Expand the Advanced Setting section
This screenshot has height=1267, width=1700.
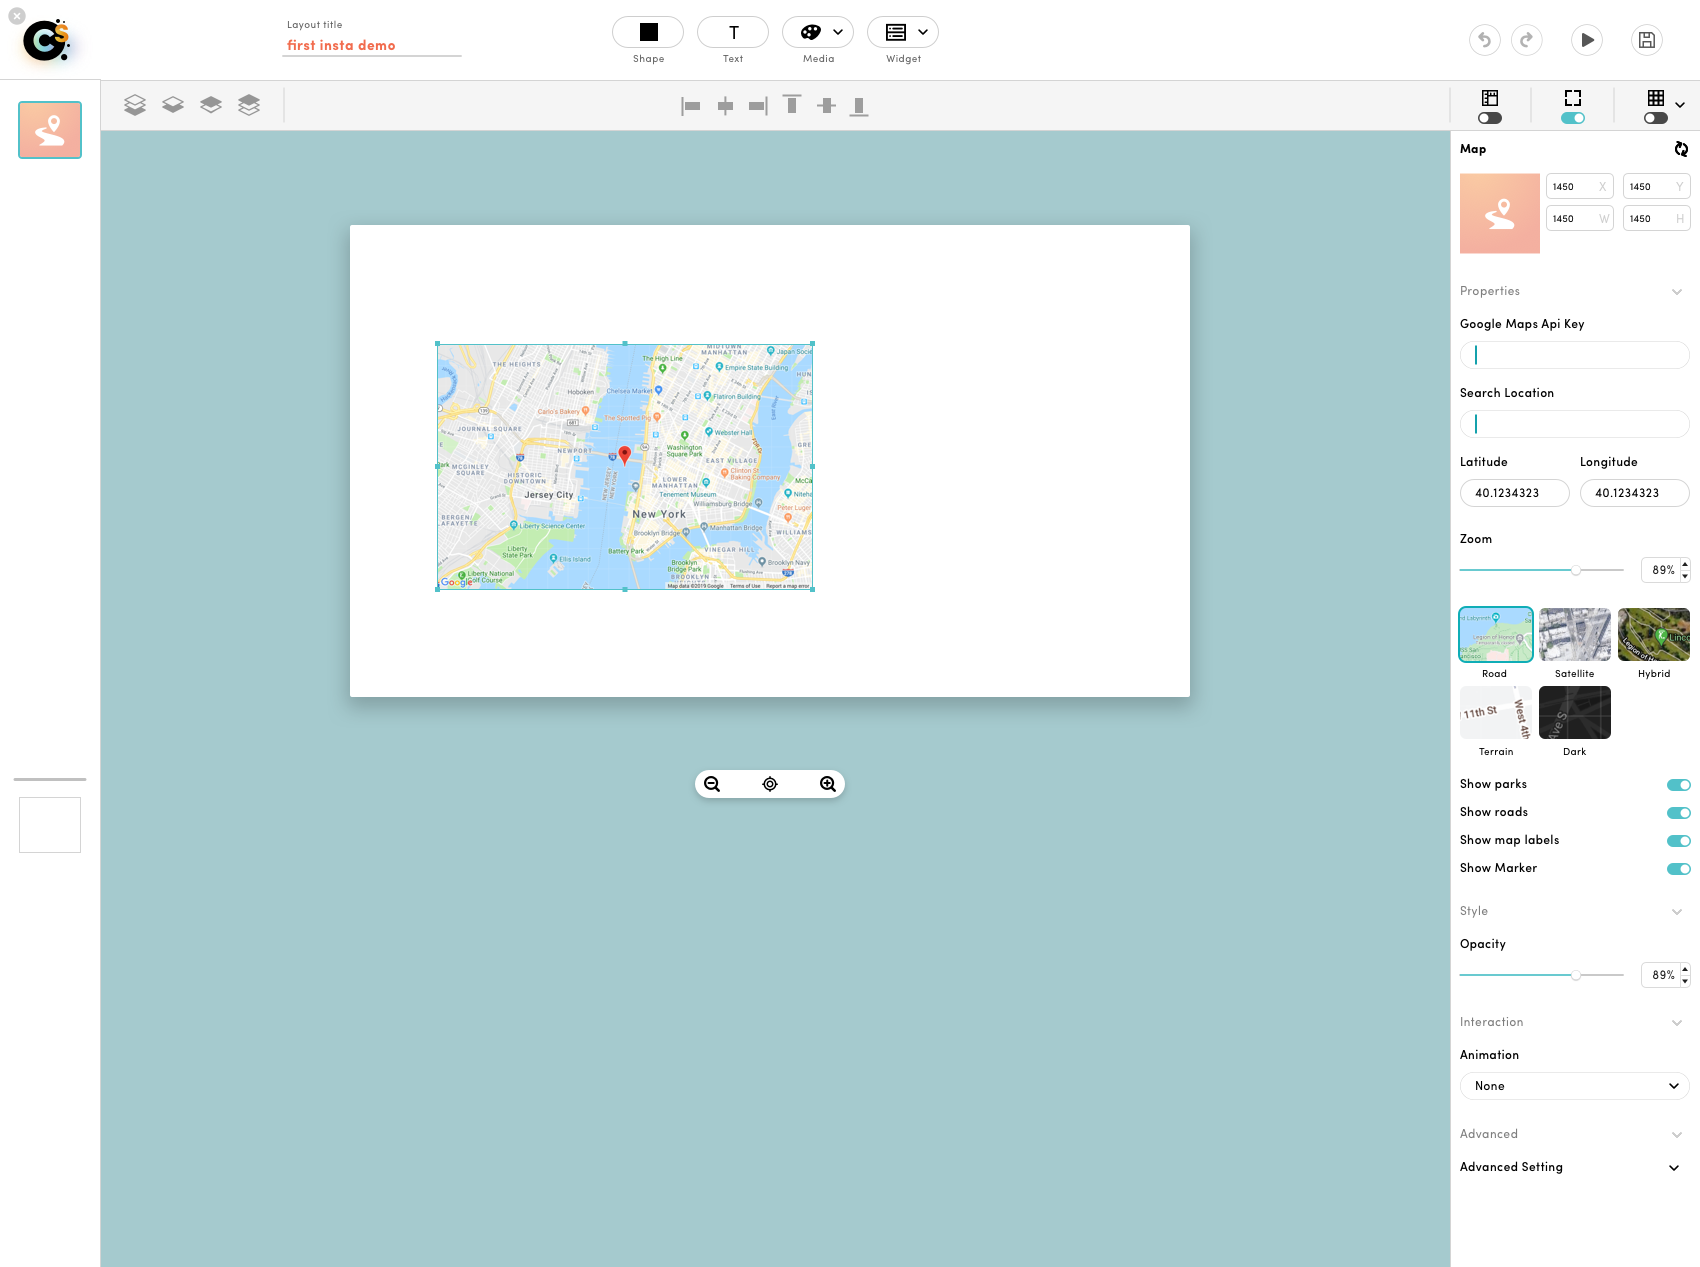pos(1570,1167)
